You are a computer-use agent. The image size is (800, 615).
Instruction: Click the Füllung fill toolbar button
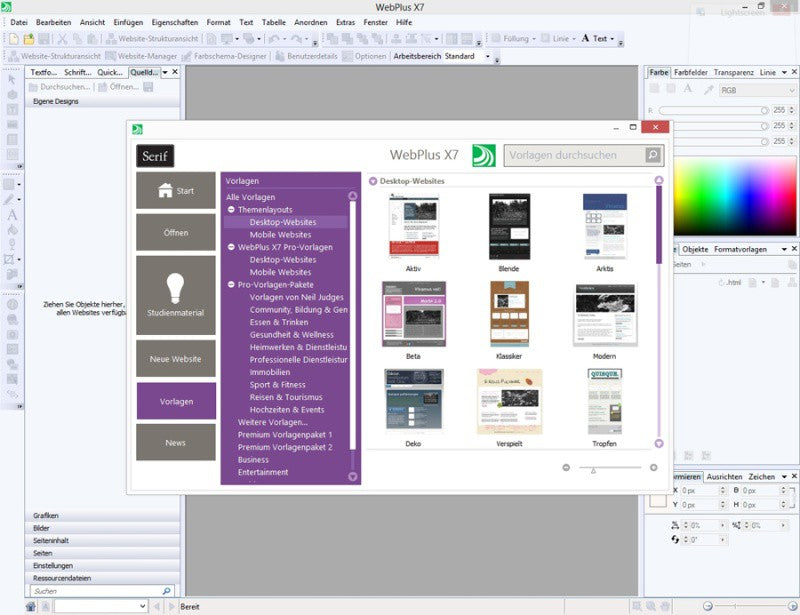514,39
